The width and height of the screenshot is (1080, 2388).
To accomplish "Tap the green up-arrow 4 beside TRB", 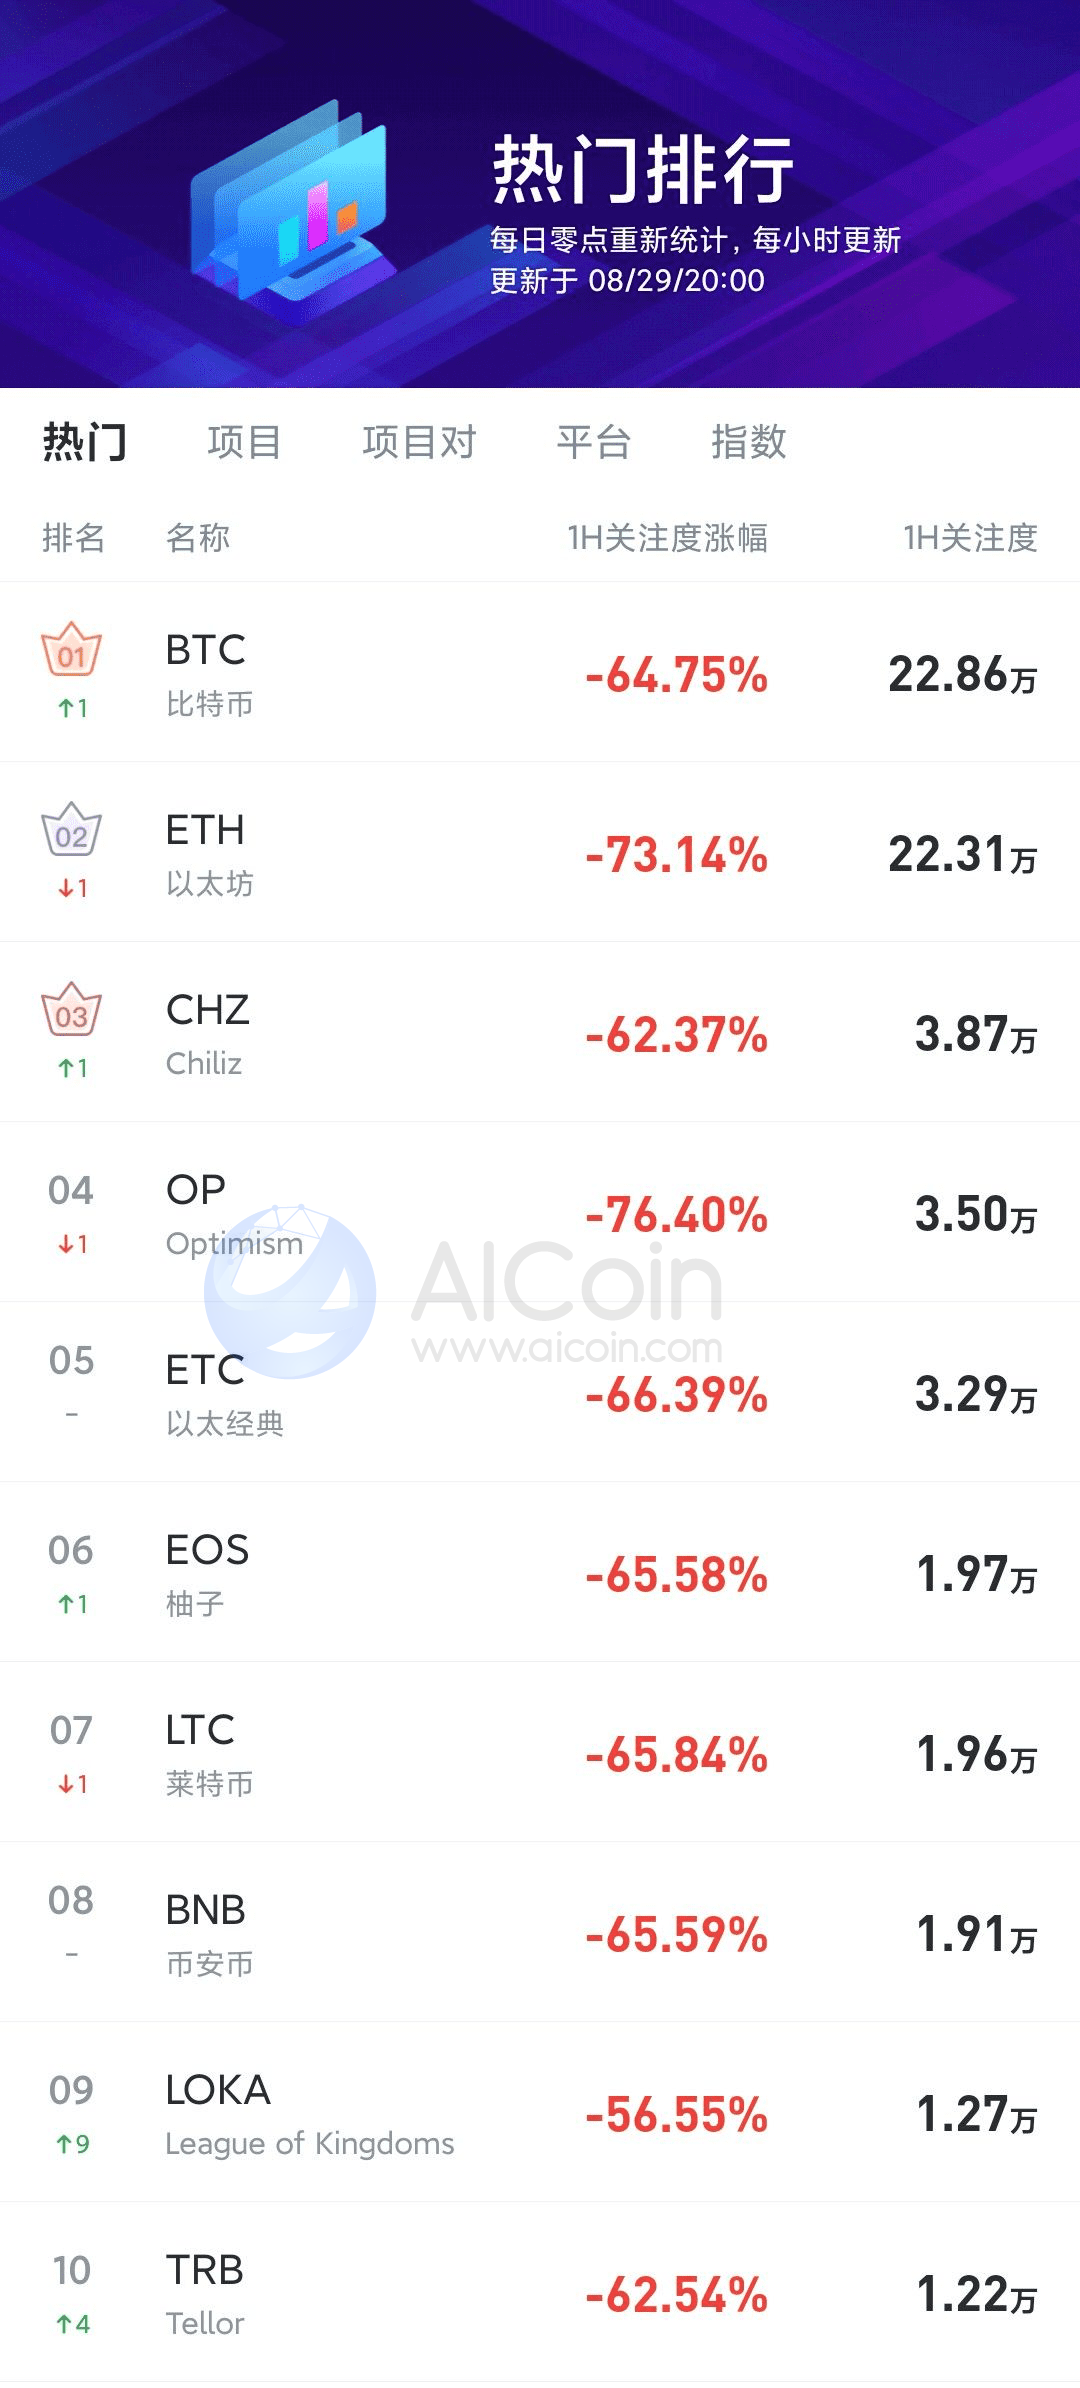I will tap(73, 2323).
